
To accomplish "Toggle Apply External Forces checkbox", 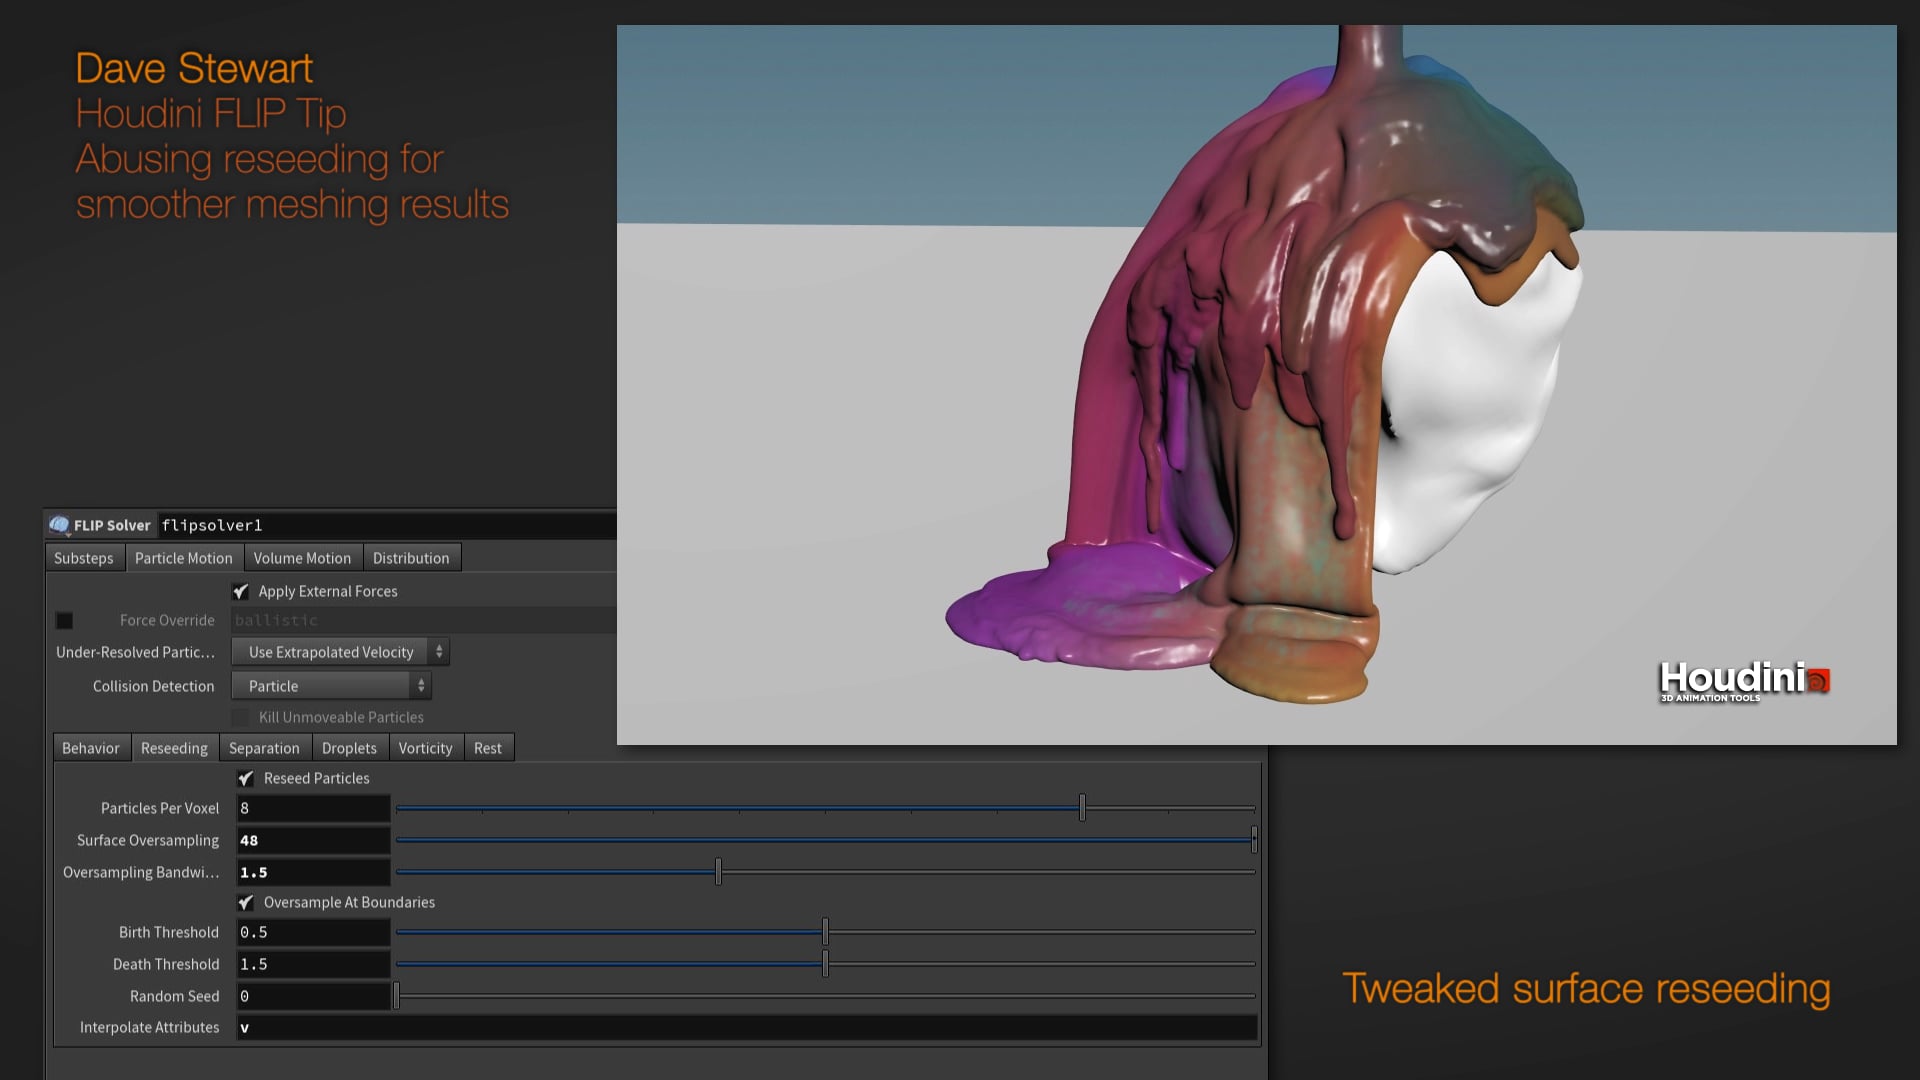I will 241,592.
